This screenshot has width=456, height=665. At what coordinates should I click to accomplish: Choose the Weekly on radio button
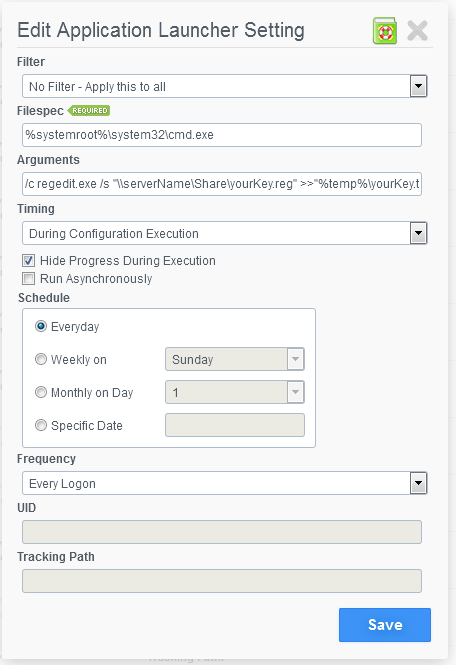[x=41, y=359]
